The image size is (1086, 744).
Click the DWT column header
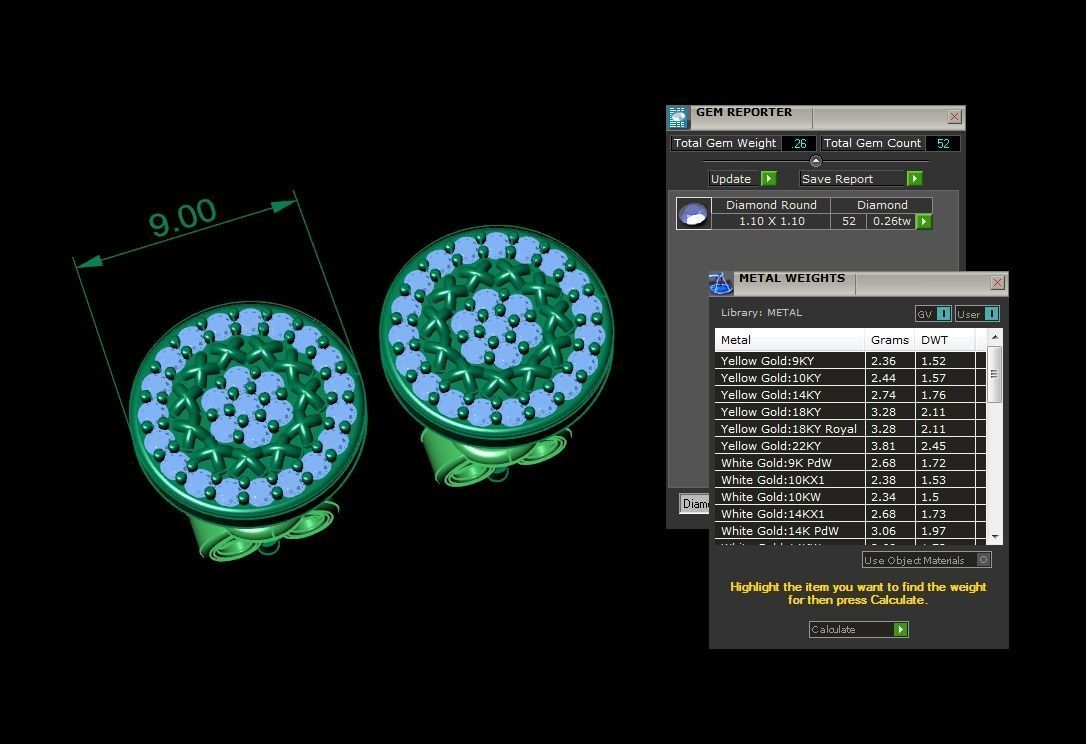(945, 340)
